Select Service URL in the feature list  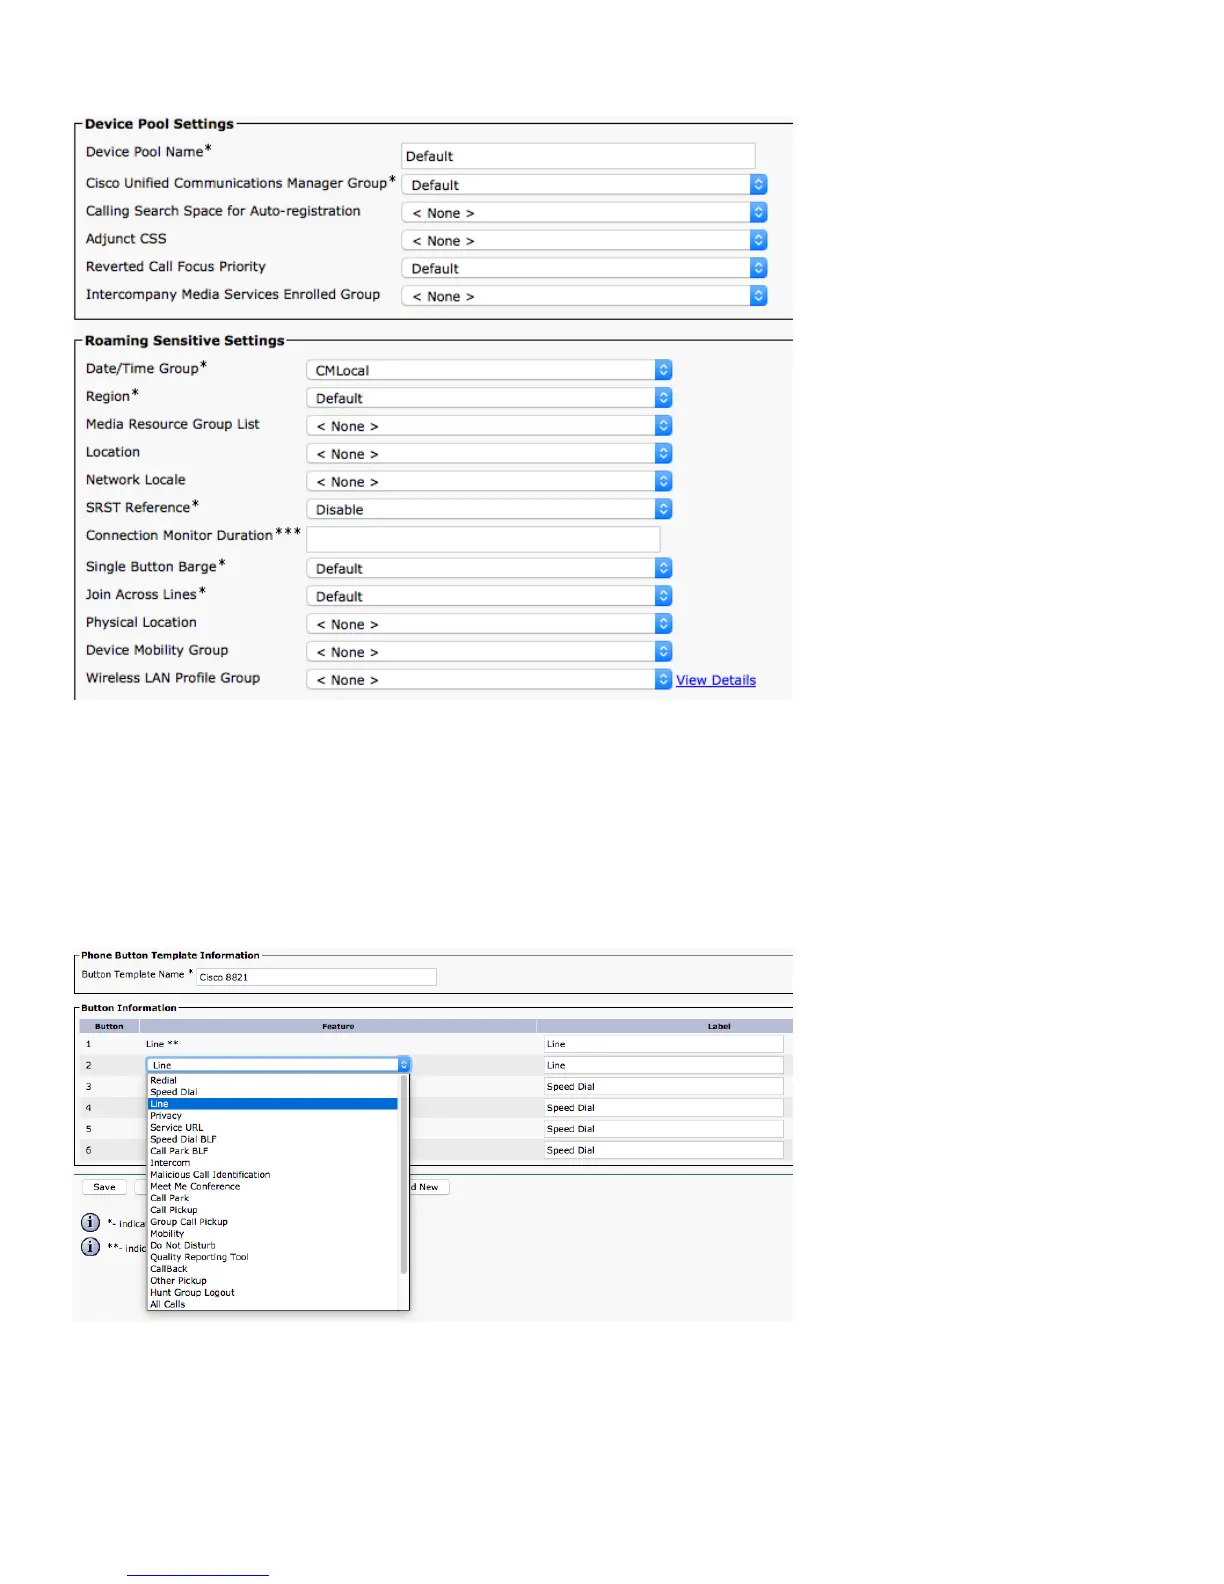[273, 1127]
